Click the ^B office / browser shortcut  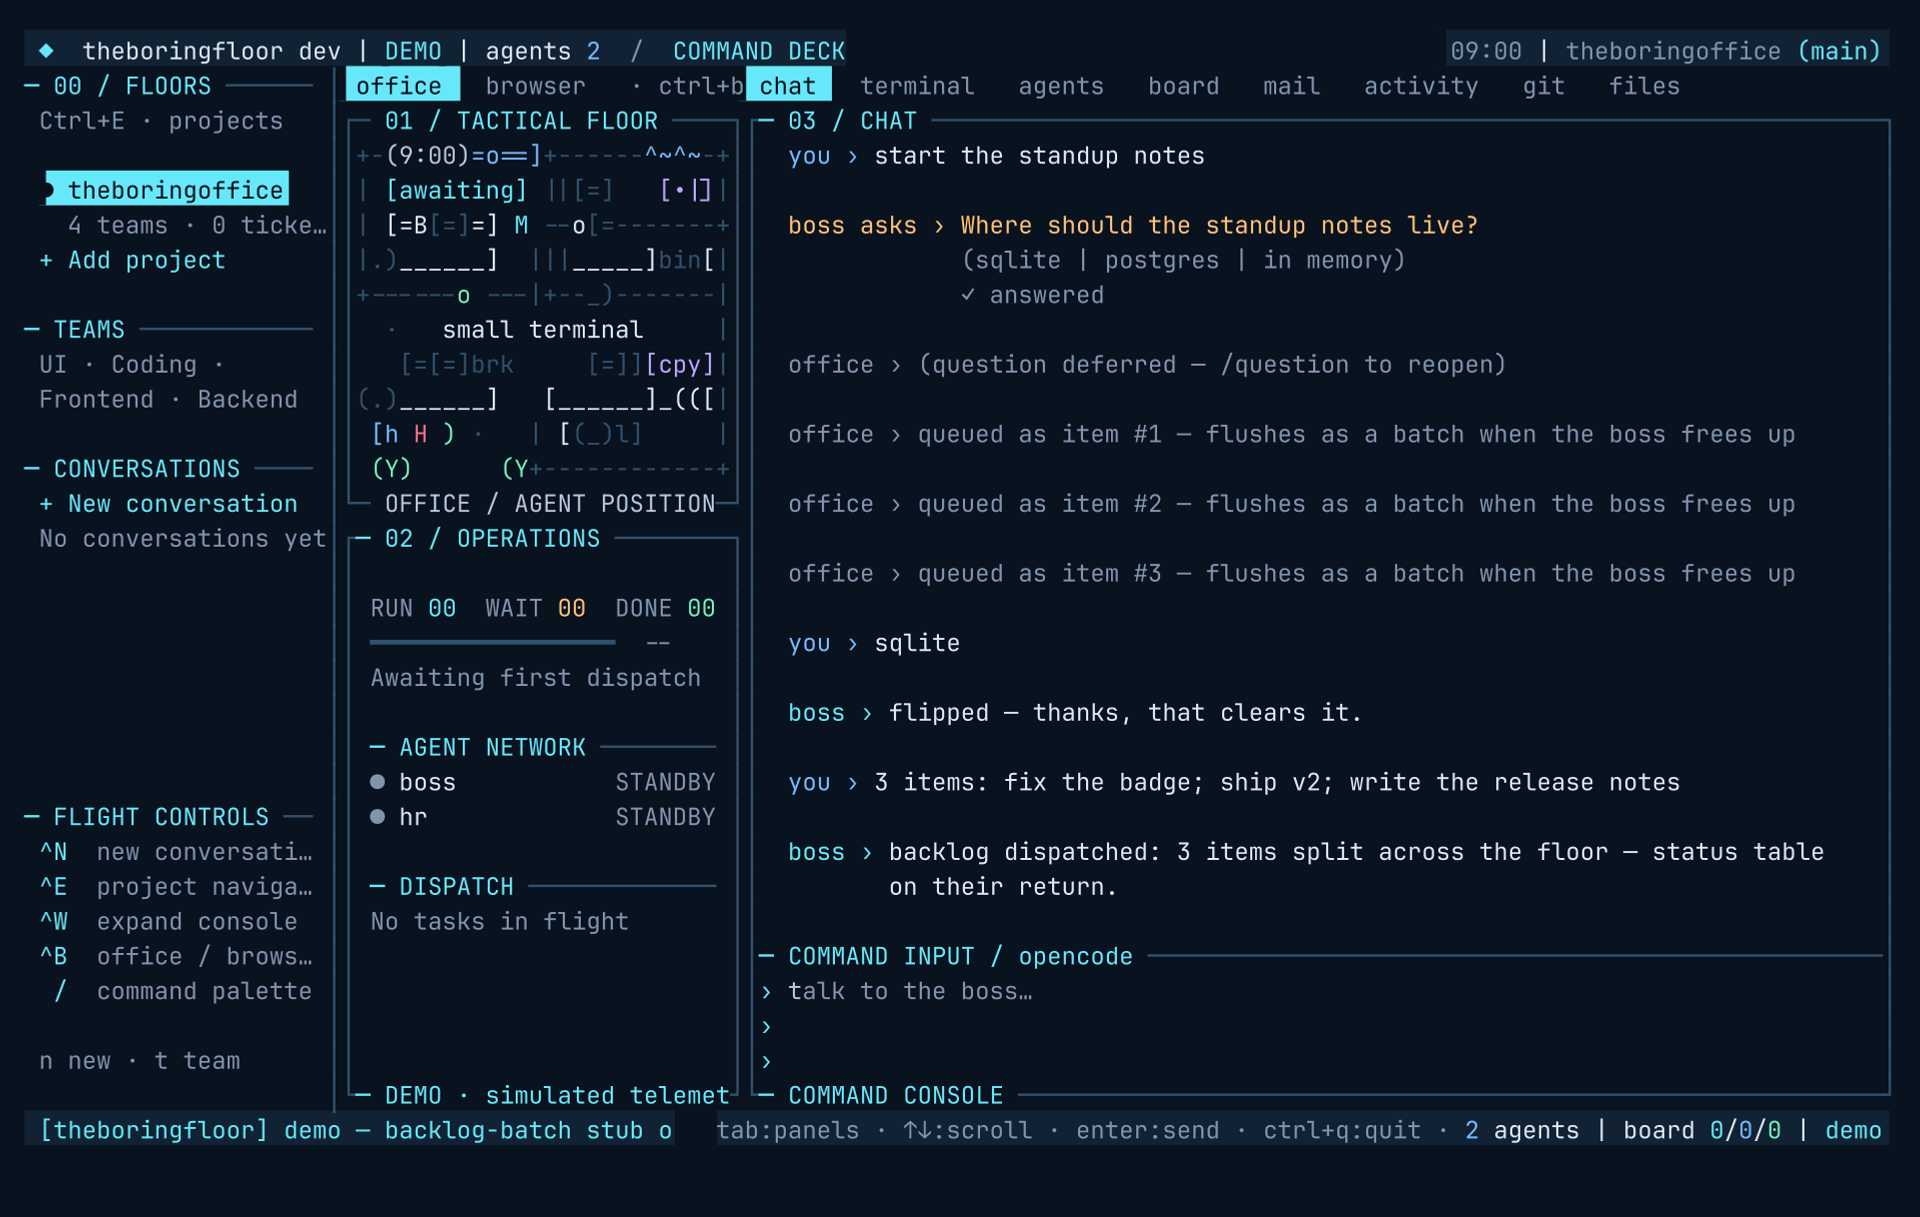click(x=176, y=957)
